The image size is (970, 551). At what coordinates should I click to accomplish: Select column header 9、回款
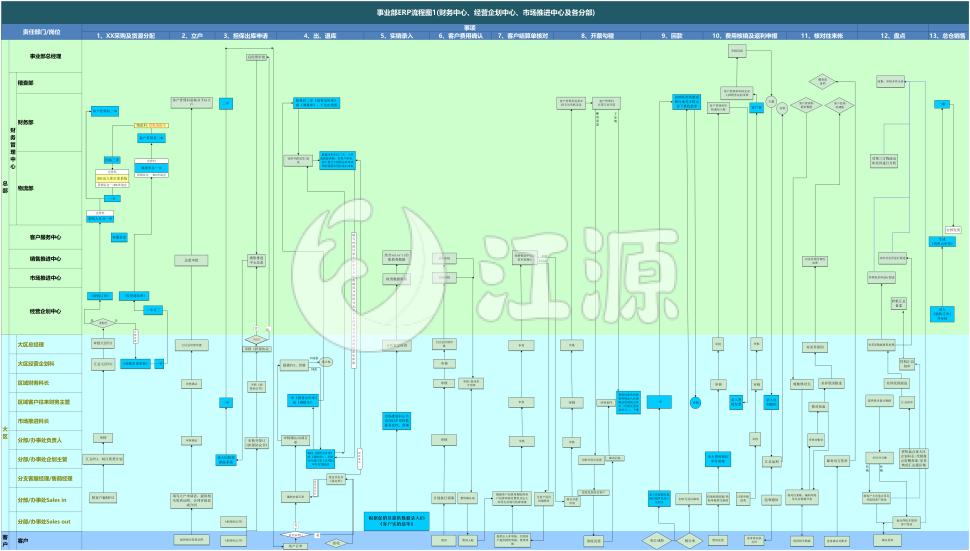(672, 36)
